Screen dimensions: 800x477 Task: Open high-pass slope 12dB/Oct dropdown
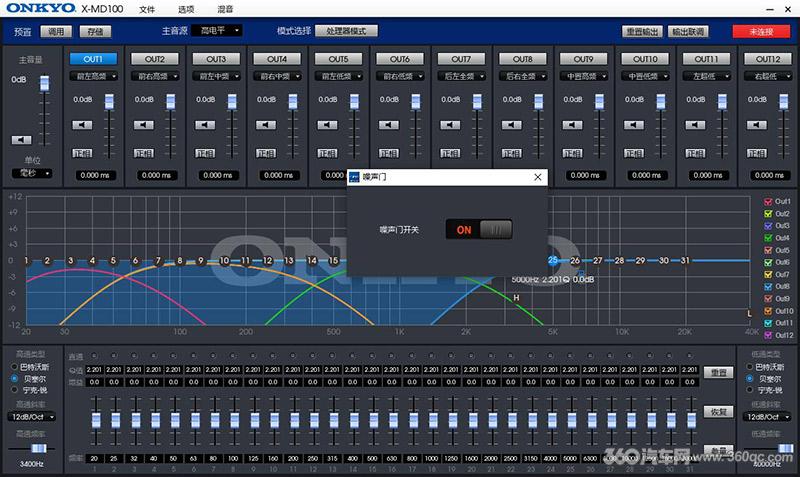32,417
